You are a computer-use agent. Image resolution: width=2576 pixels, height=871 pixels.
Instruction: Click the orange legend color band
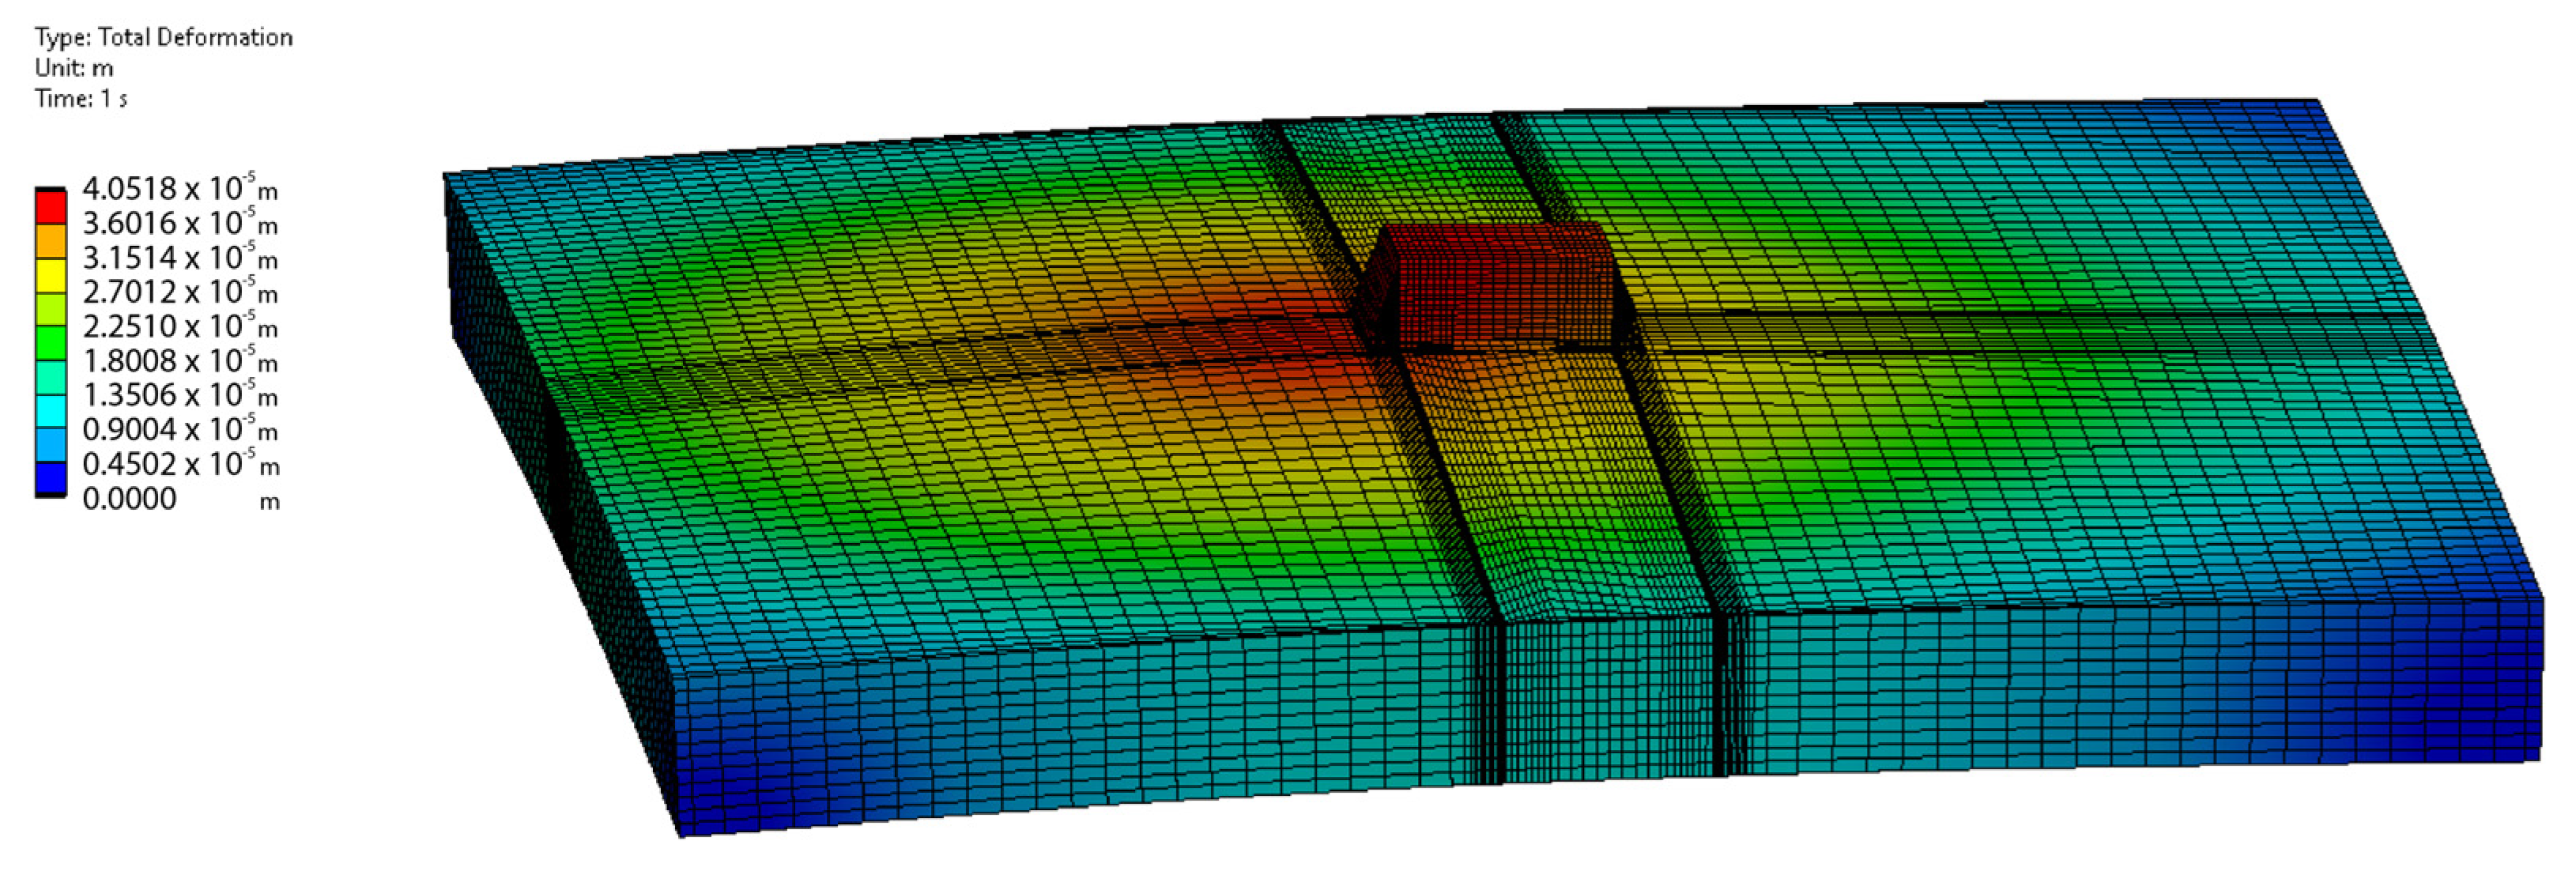point(51,241)
